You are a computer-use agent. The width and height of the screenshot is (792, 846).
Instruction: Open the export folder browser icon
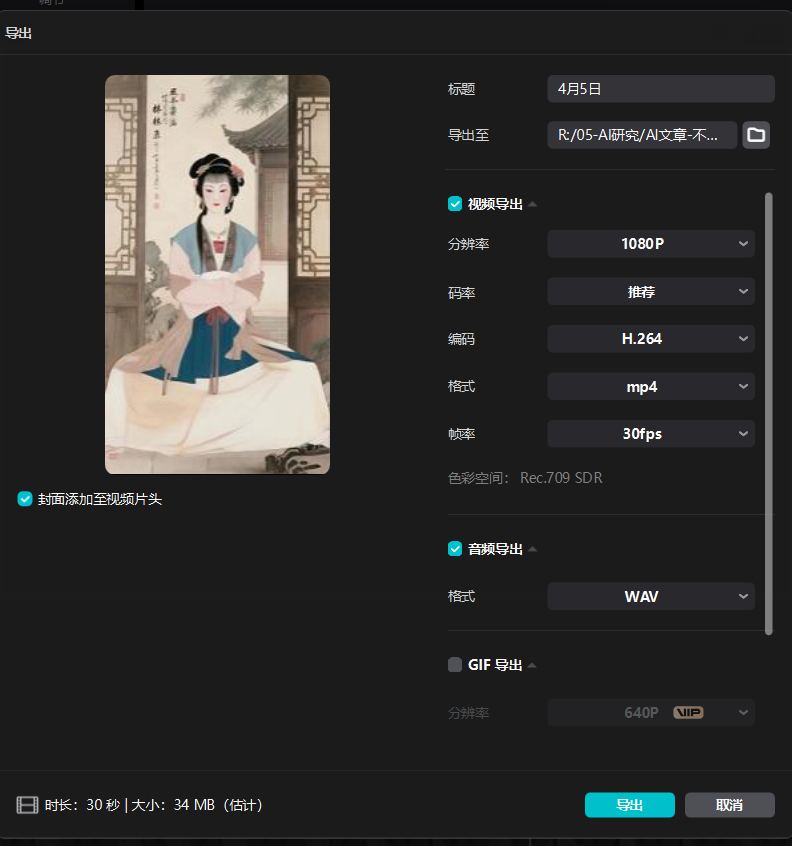(756, 135)
